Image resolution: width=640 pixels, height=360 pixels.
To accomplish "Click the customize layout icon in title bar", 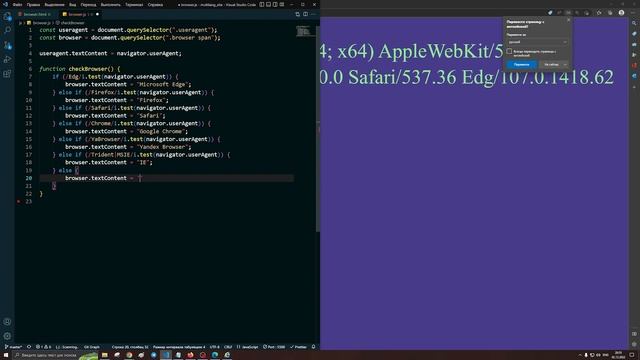I will (282, 4).
